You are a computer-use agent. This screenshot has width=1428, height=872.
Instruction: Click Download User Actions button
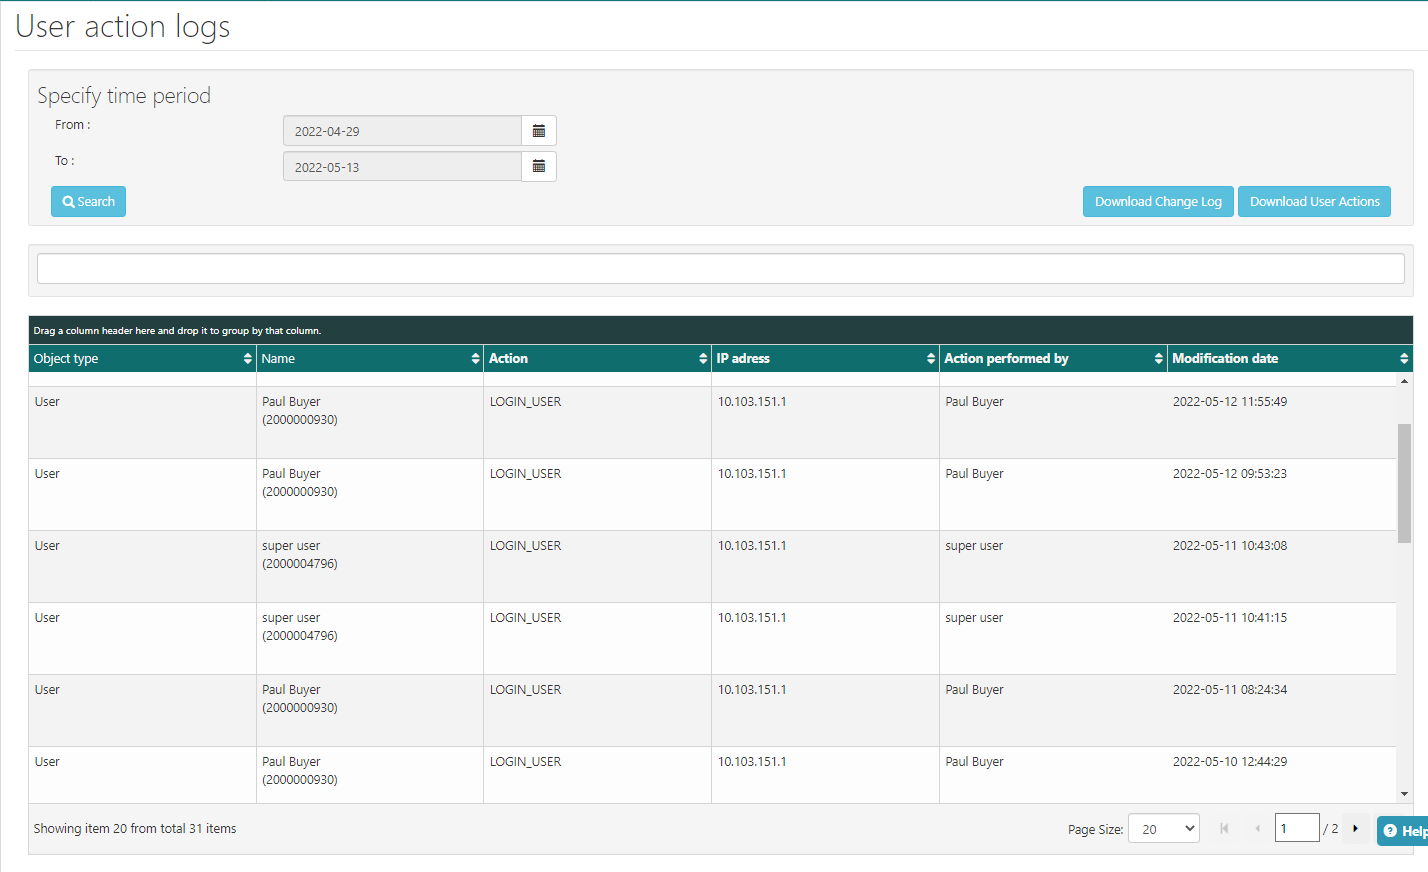coord(1314,202)
